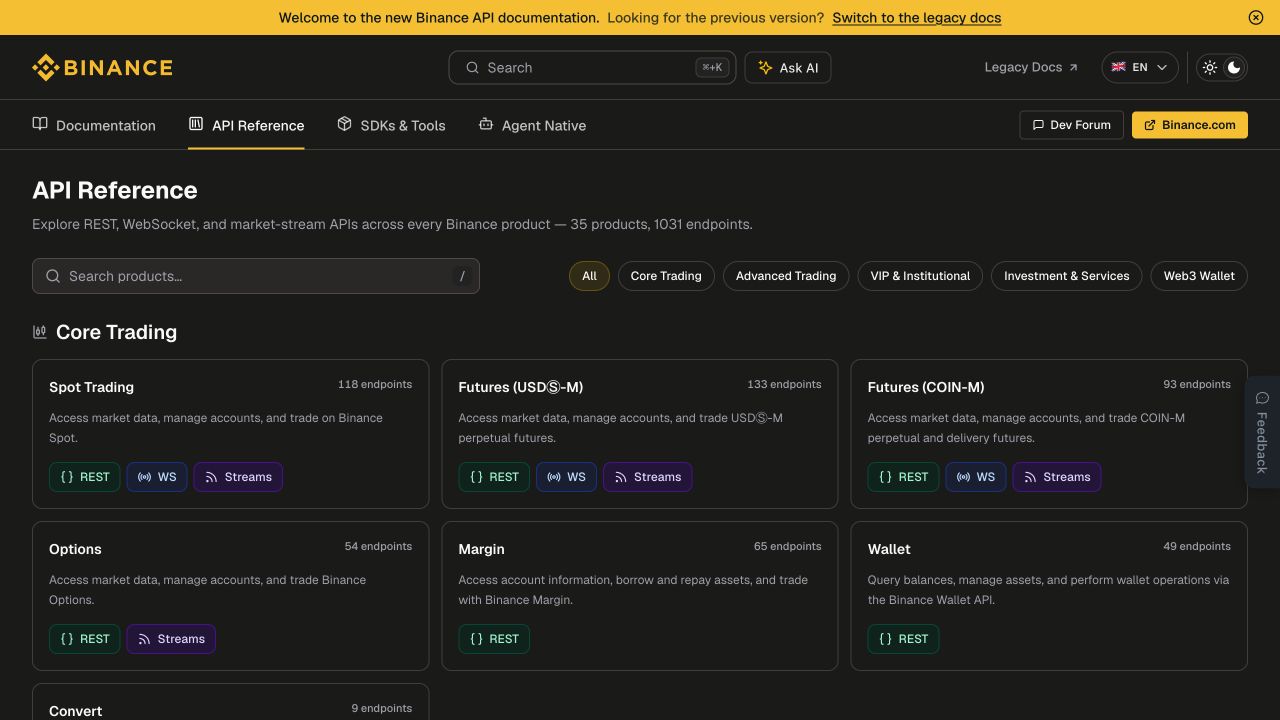Open the Futures (COIN-M) card title
The height and width of the screenshot is (720, 1280).
[x=926, y=387]
